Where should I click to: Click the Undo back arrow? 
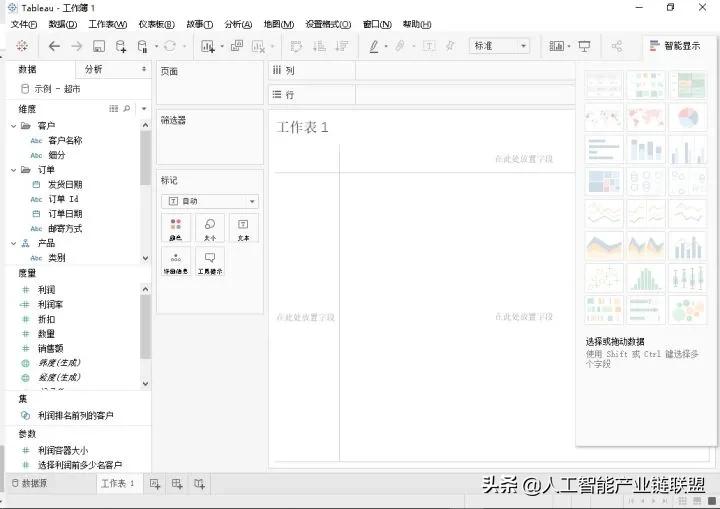point(54,46)
